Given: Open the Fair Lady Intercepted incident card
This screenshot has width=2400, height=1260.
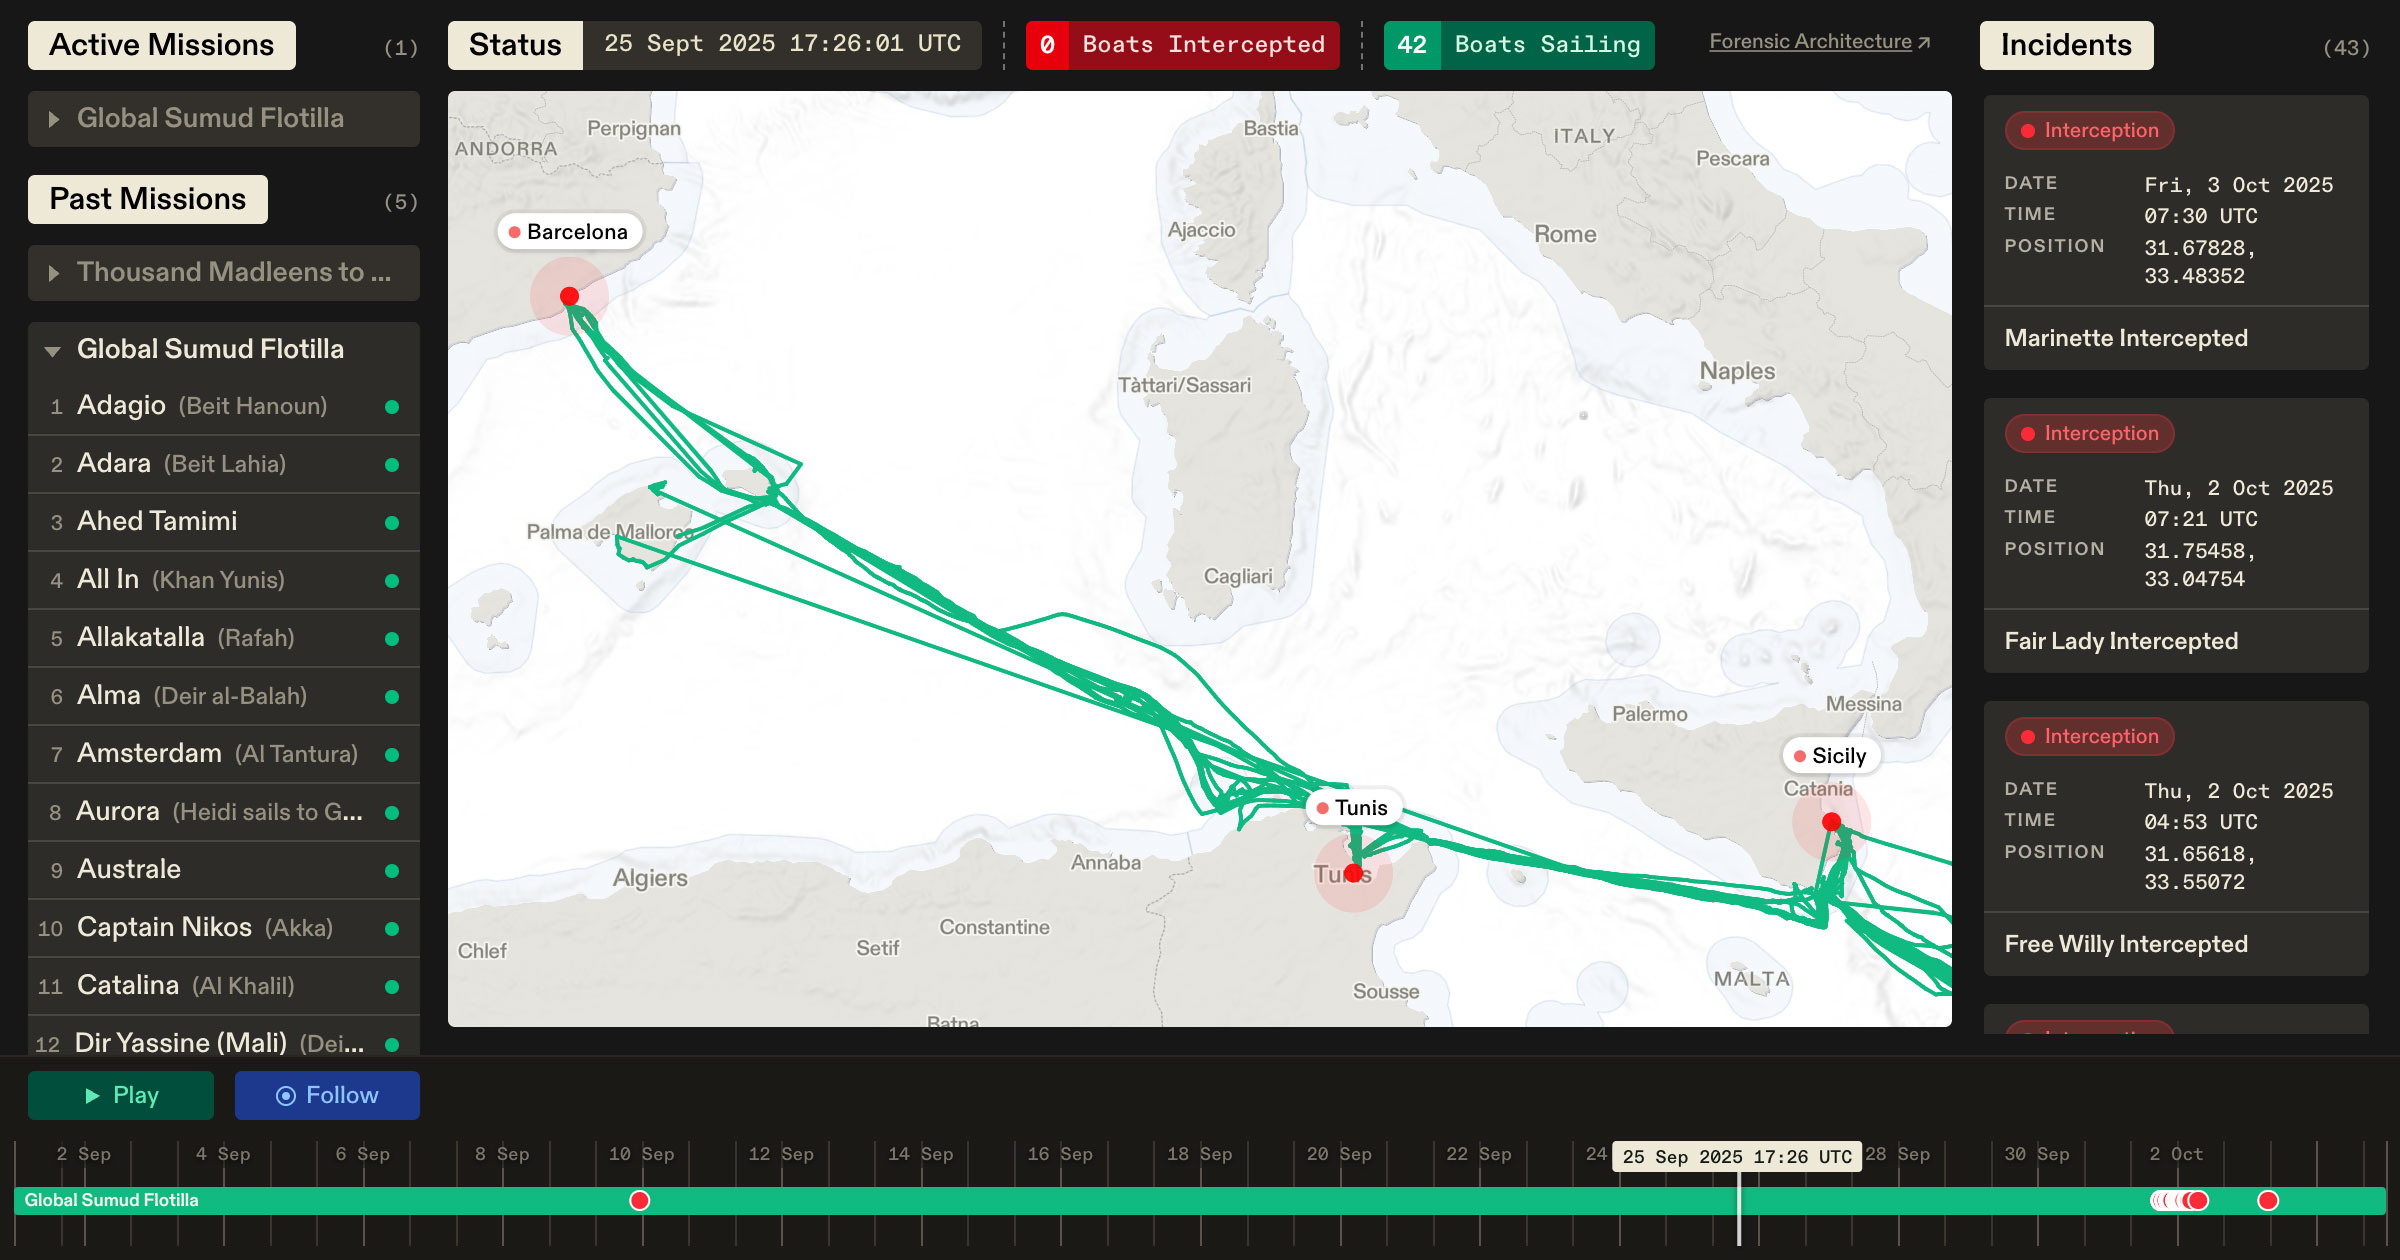Looking at the screenshot, I should pos(2176,535).
